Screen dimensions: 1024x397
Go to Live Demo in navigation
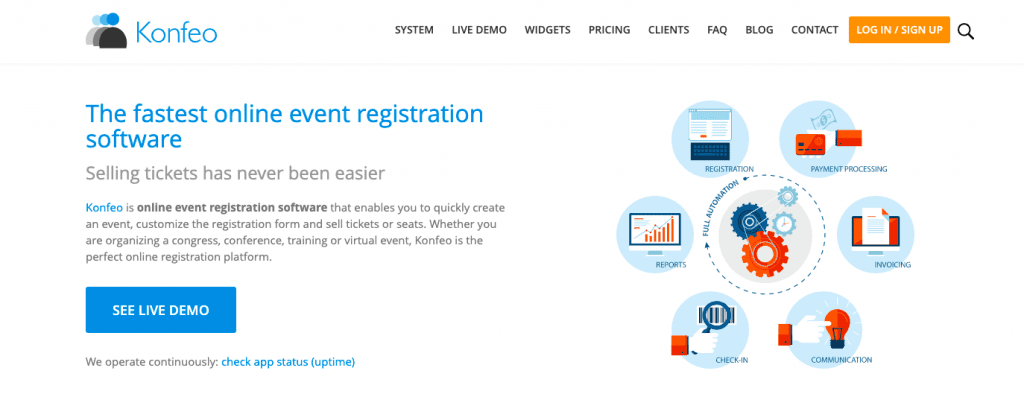tap(479, 30)
